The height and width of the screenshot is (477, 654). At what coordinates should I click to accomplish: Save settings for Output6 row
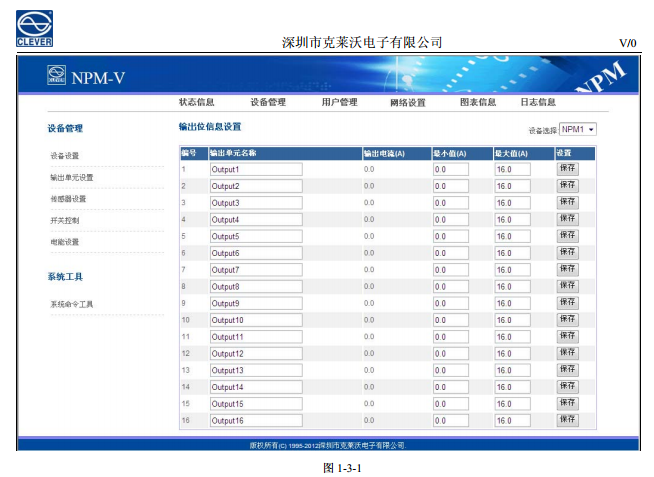(x=568, y=253)
